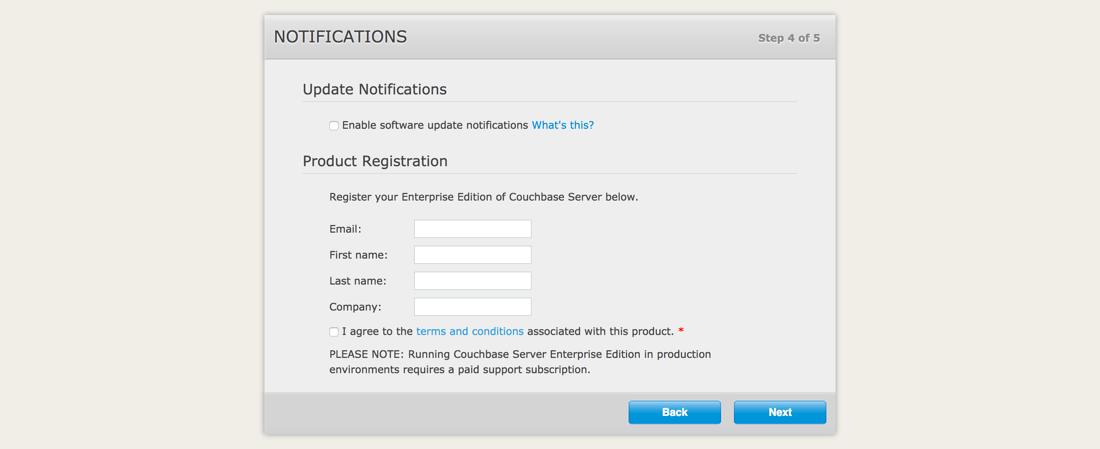Click the "Company:" label
Viewport: 1100px width, 449px height.
tap(356, 307)
